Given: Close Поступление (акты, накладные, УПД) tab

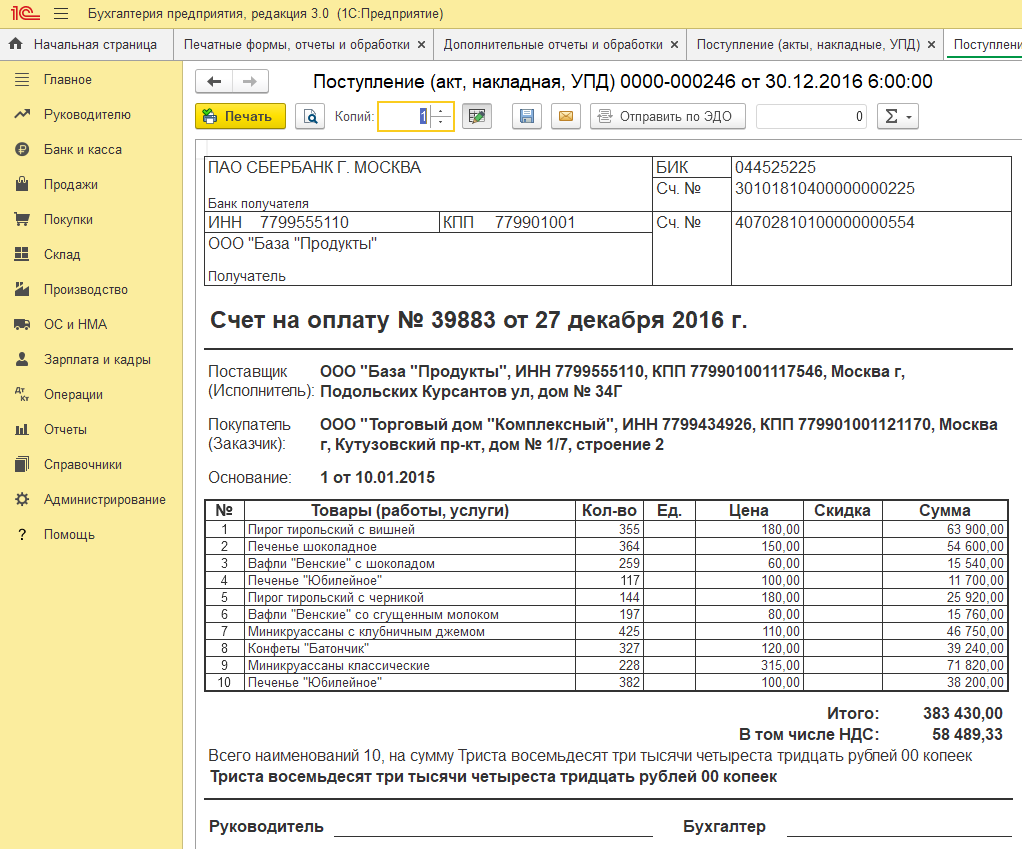Looking at the screenshot, I should click(931, 44).
